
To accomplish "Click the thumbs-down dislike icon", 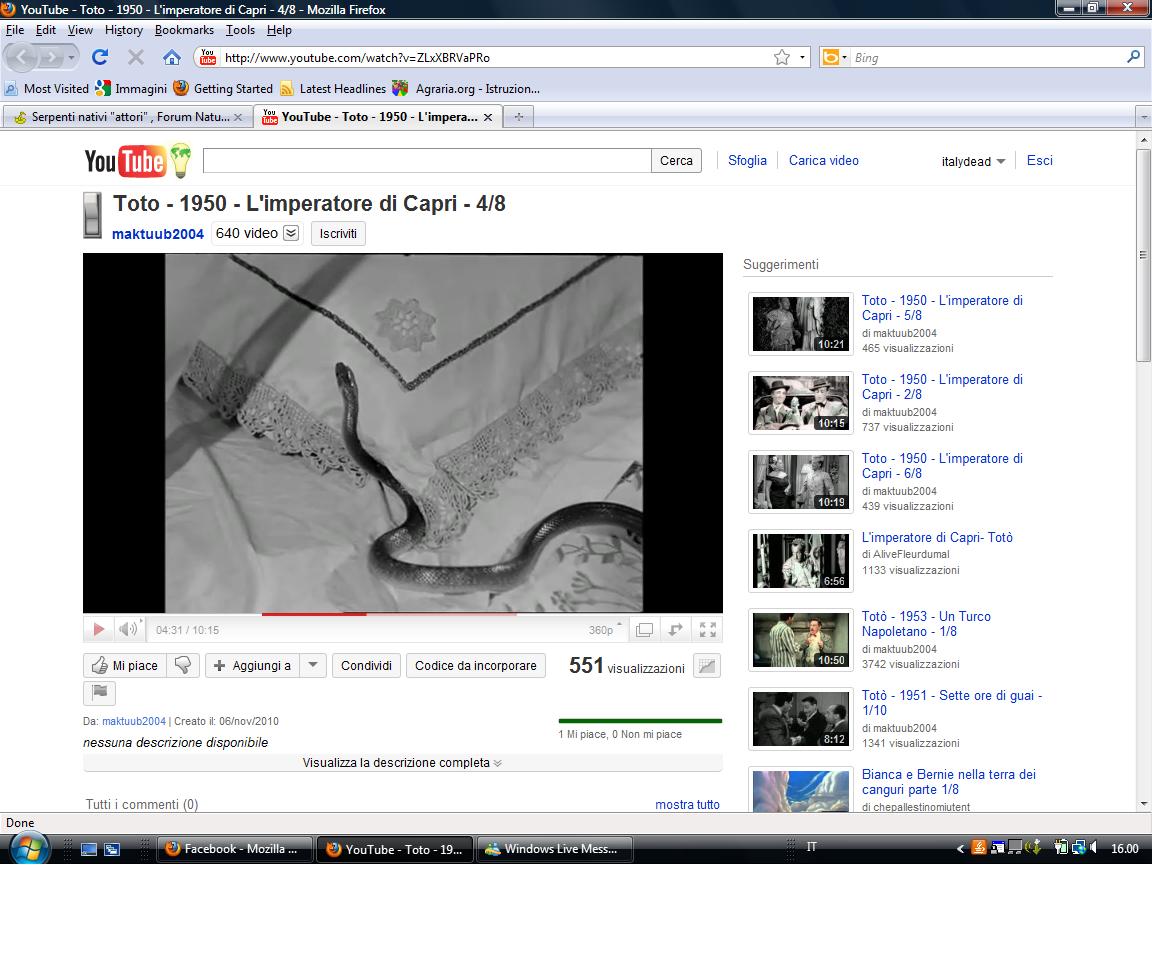I will [182, 666].
